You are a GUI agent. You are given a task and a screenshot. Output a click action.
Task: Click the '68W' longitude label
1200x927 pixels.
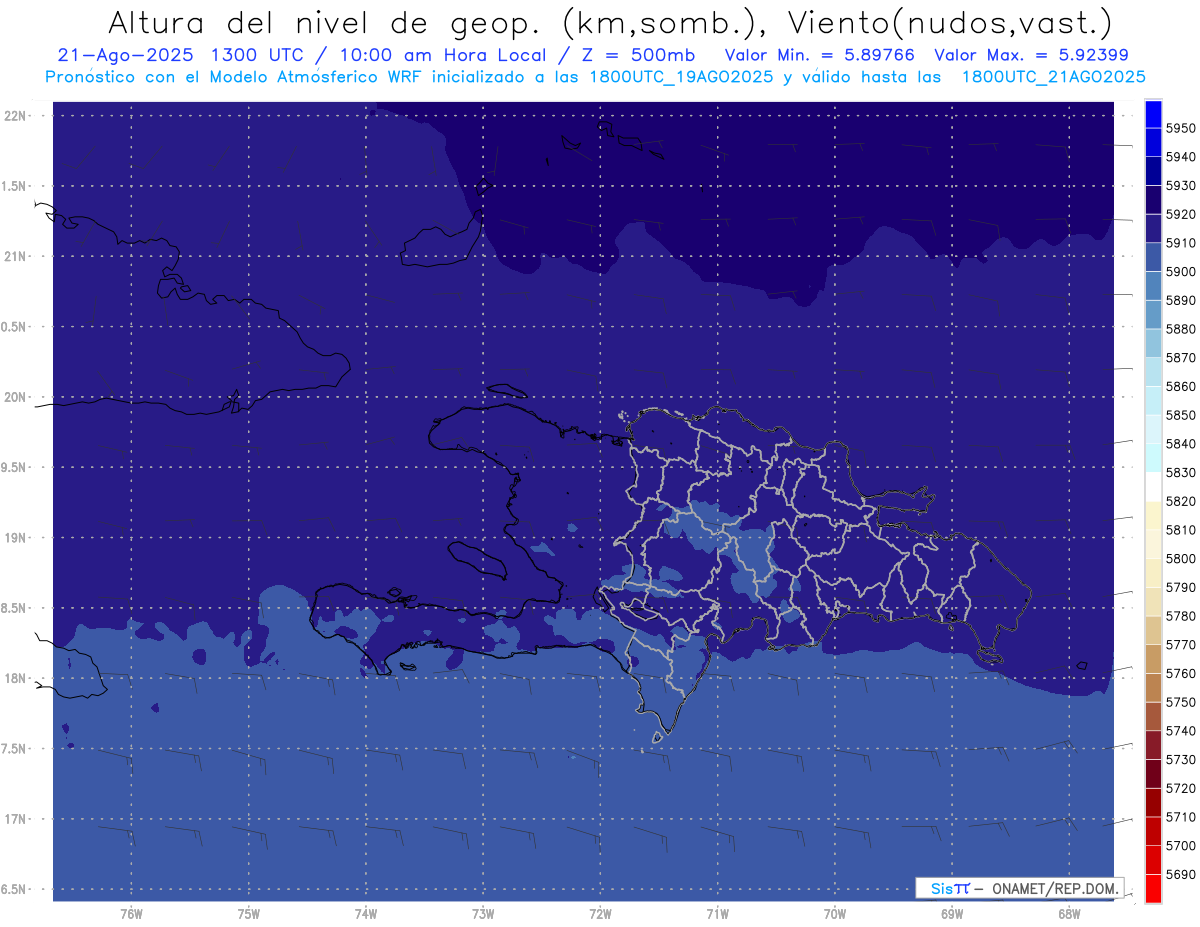pyautogui.click(x=1069, y=914)
